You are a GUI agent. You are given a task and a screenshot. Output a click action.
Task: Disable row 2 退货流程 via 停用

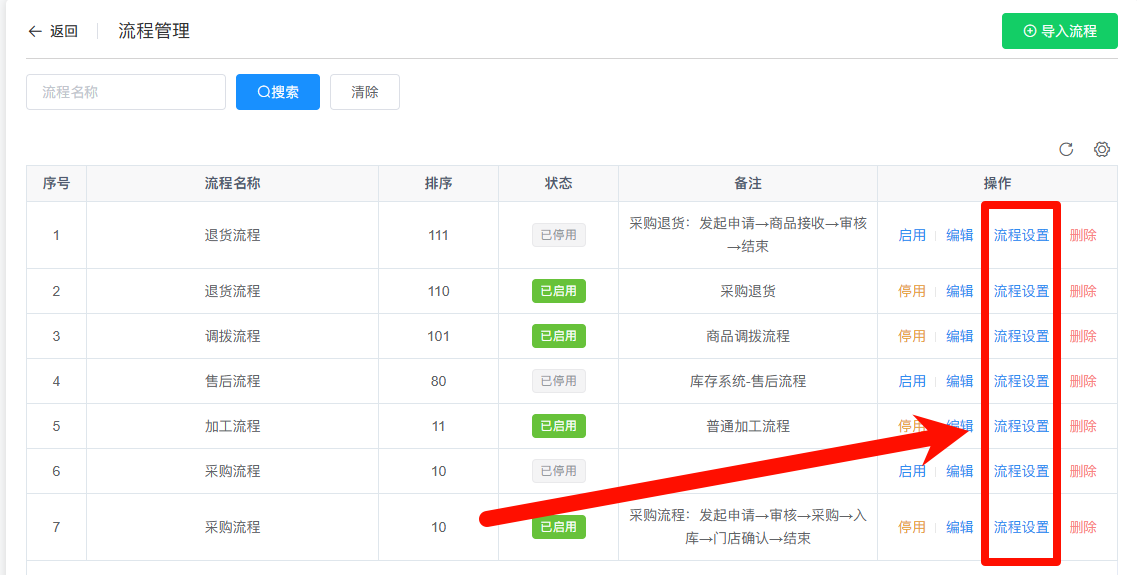pos(912,291)
